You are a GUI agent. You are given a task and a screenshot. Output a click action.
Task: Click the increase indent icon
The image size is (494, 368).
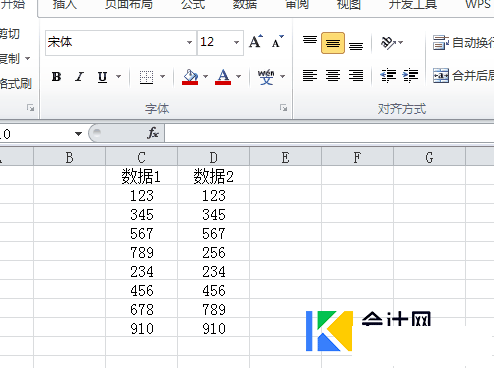pyautogui.click(x=410, y=76)
